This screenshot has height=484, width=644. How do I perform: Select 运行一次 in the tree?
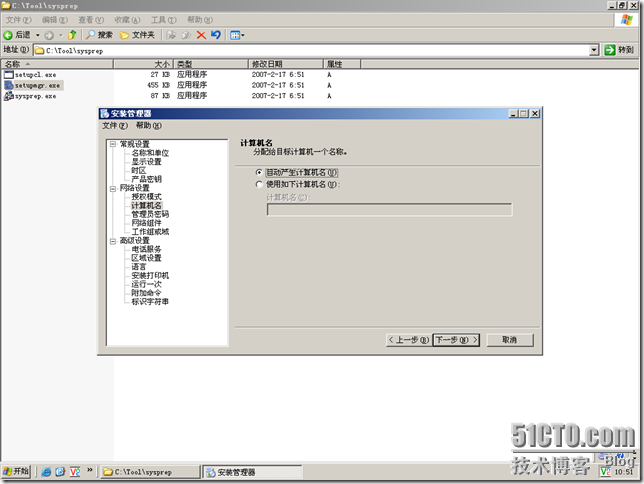coord(146,284)
